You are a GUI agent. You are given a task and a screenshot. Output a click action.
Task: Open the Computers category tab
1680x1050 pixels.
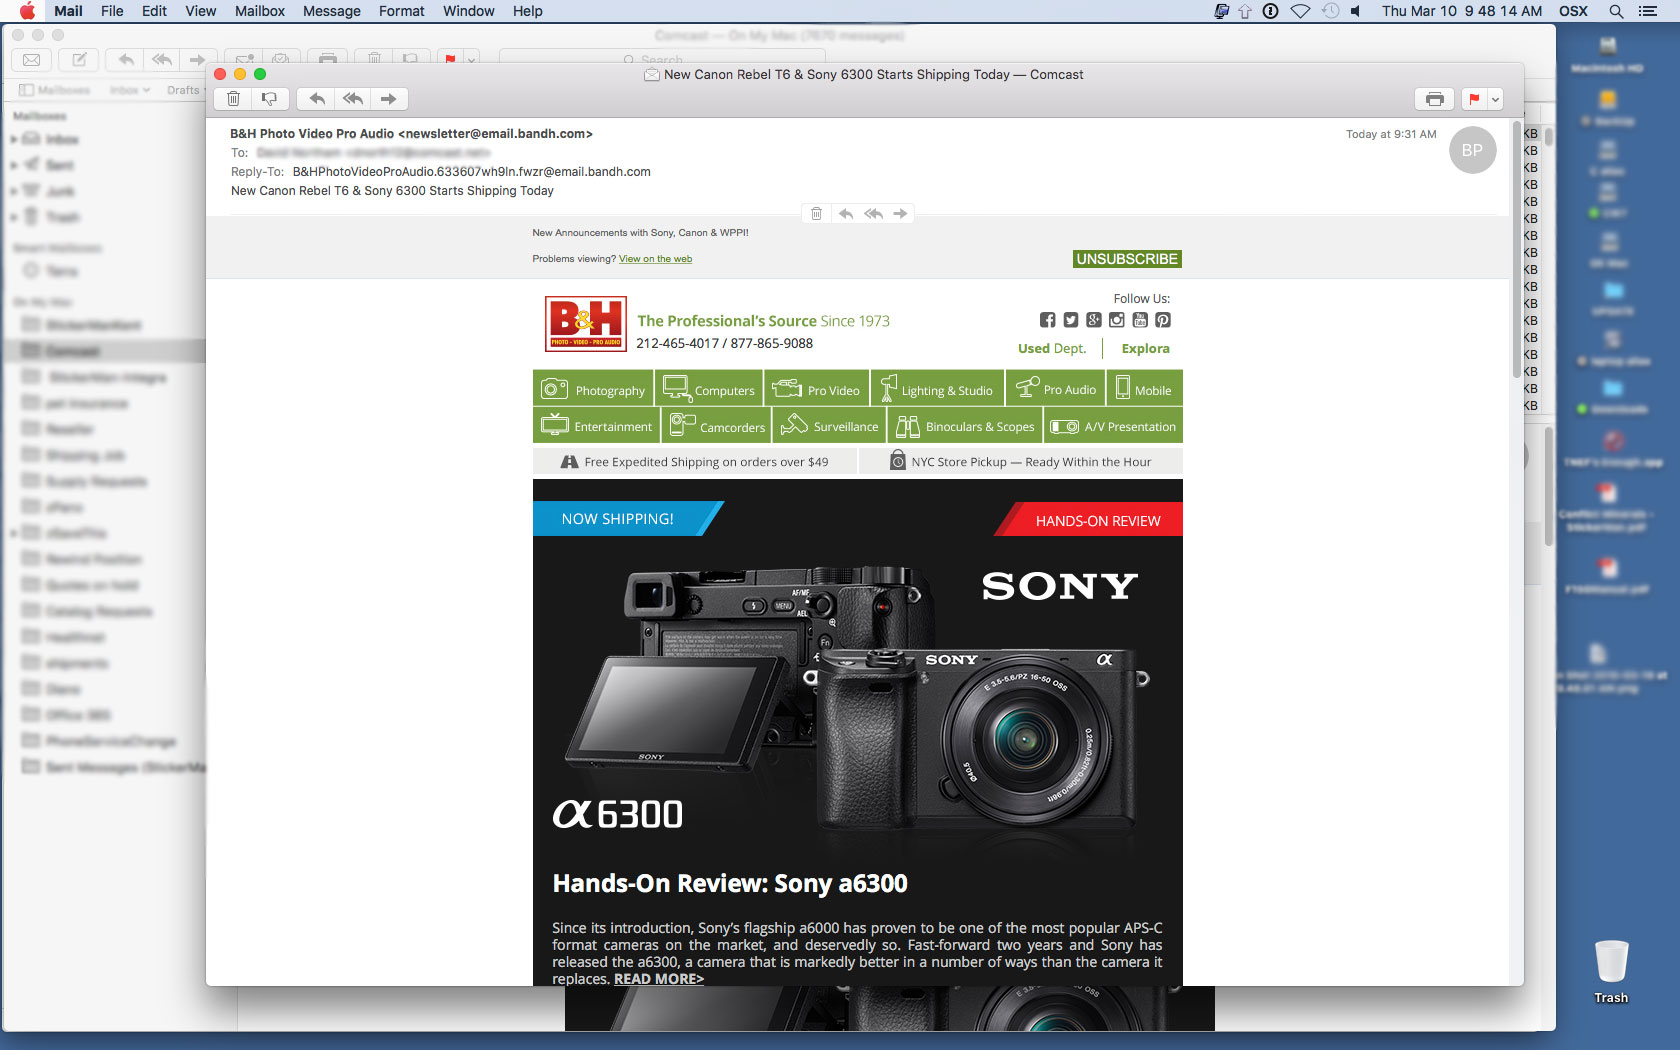(709, 389)
